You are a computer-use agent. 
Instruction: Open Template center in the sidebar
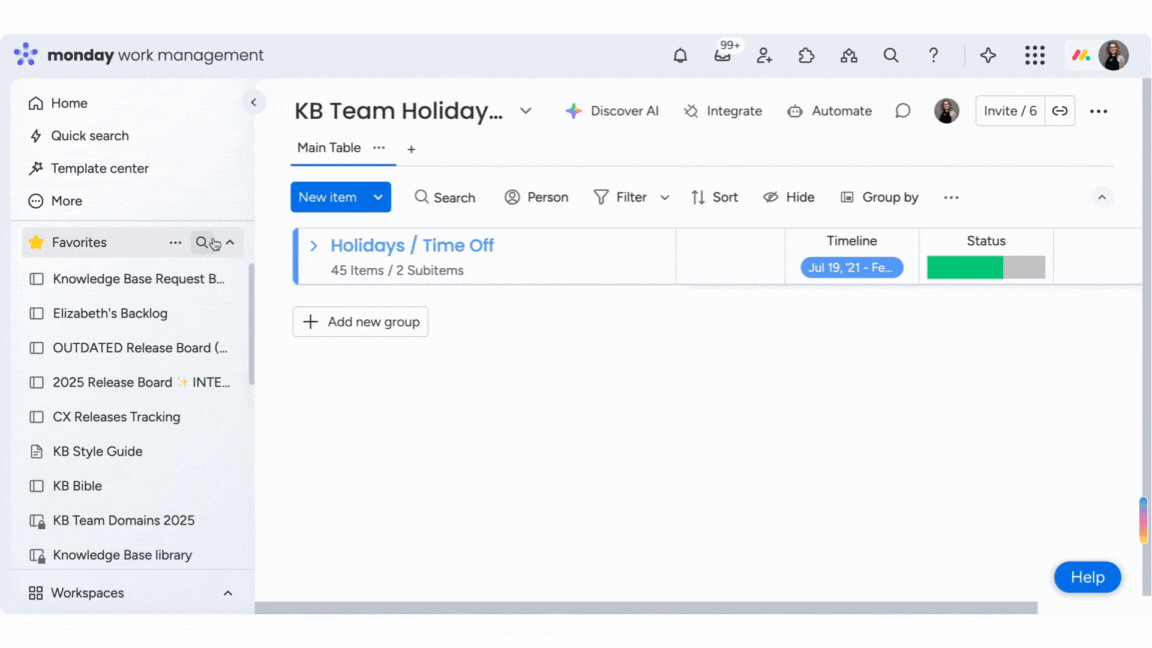click(100, 168)
